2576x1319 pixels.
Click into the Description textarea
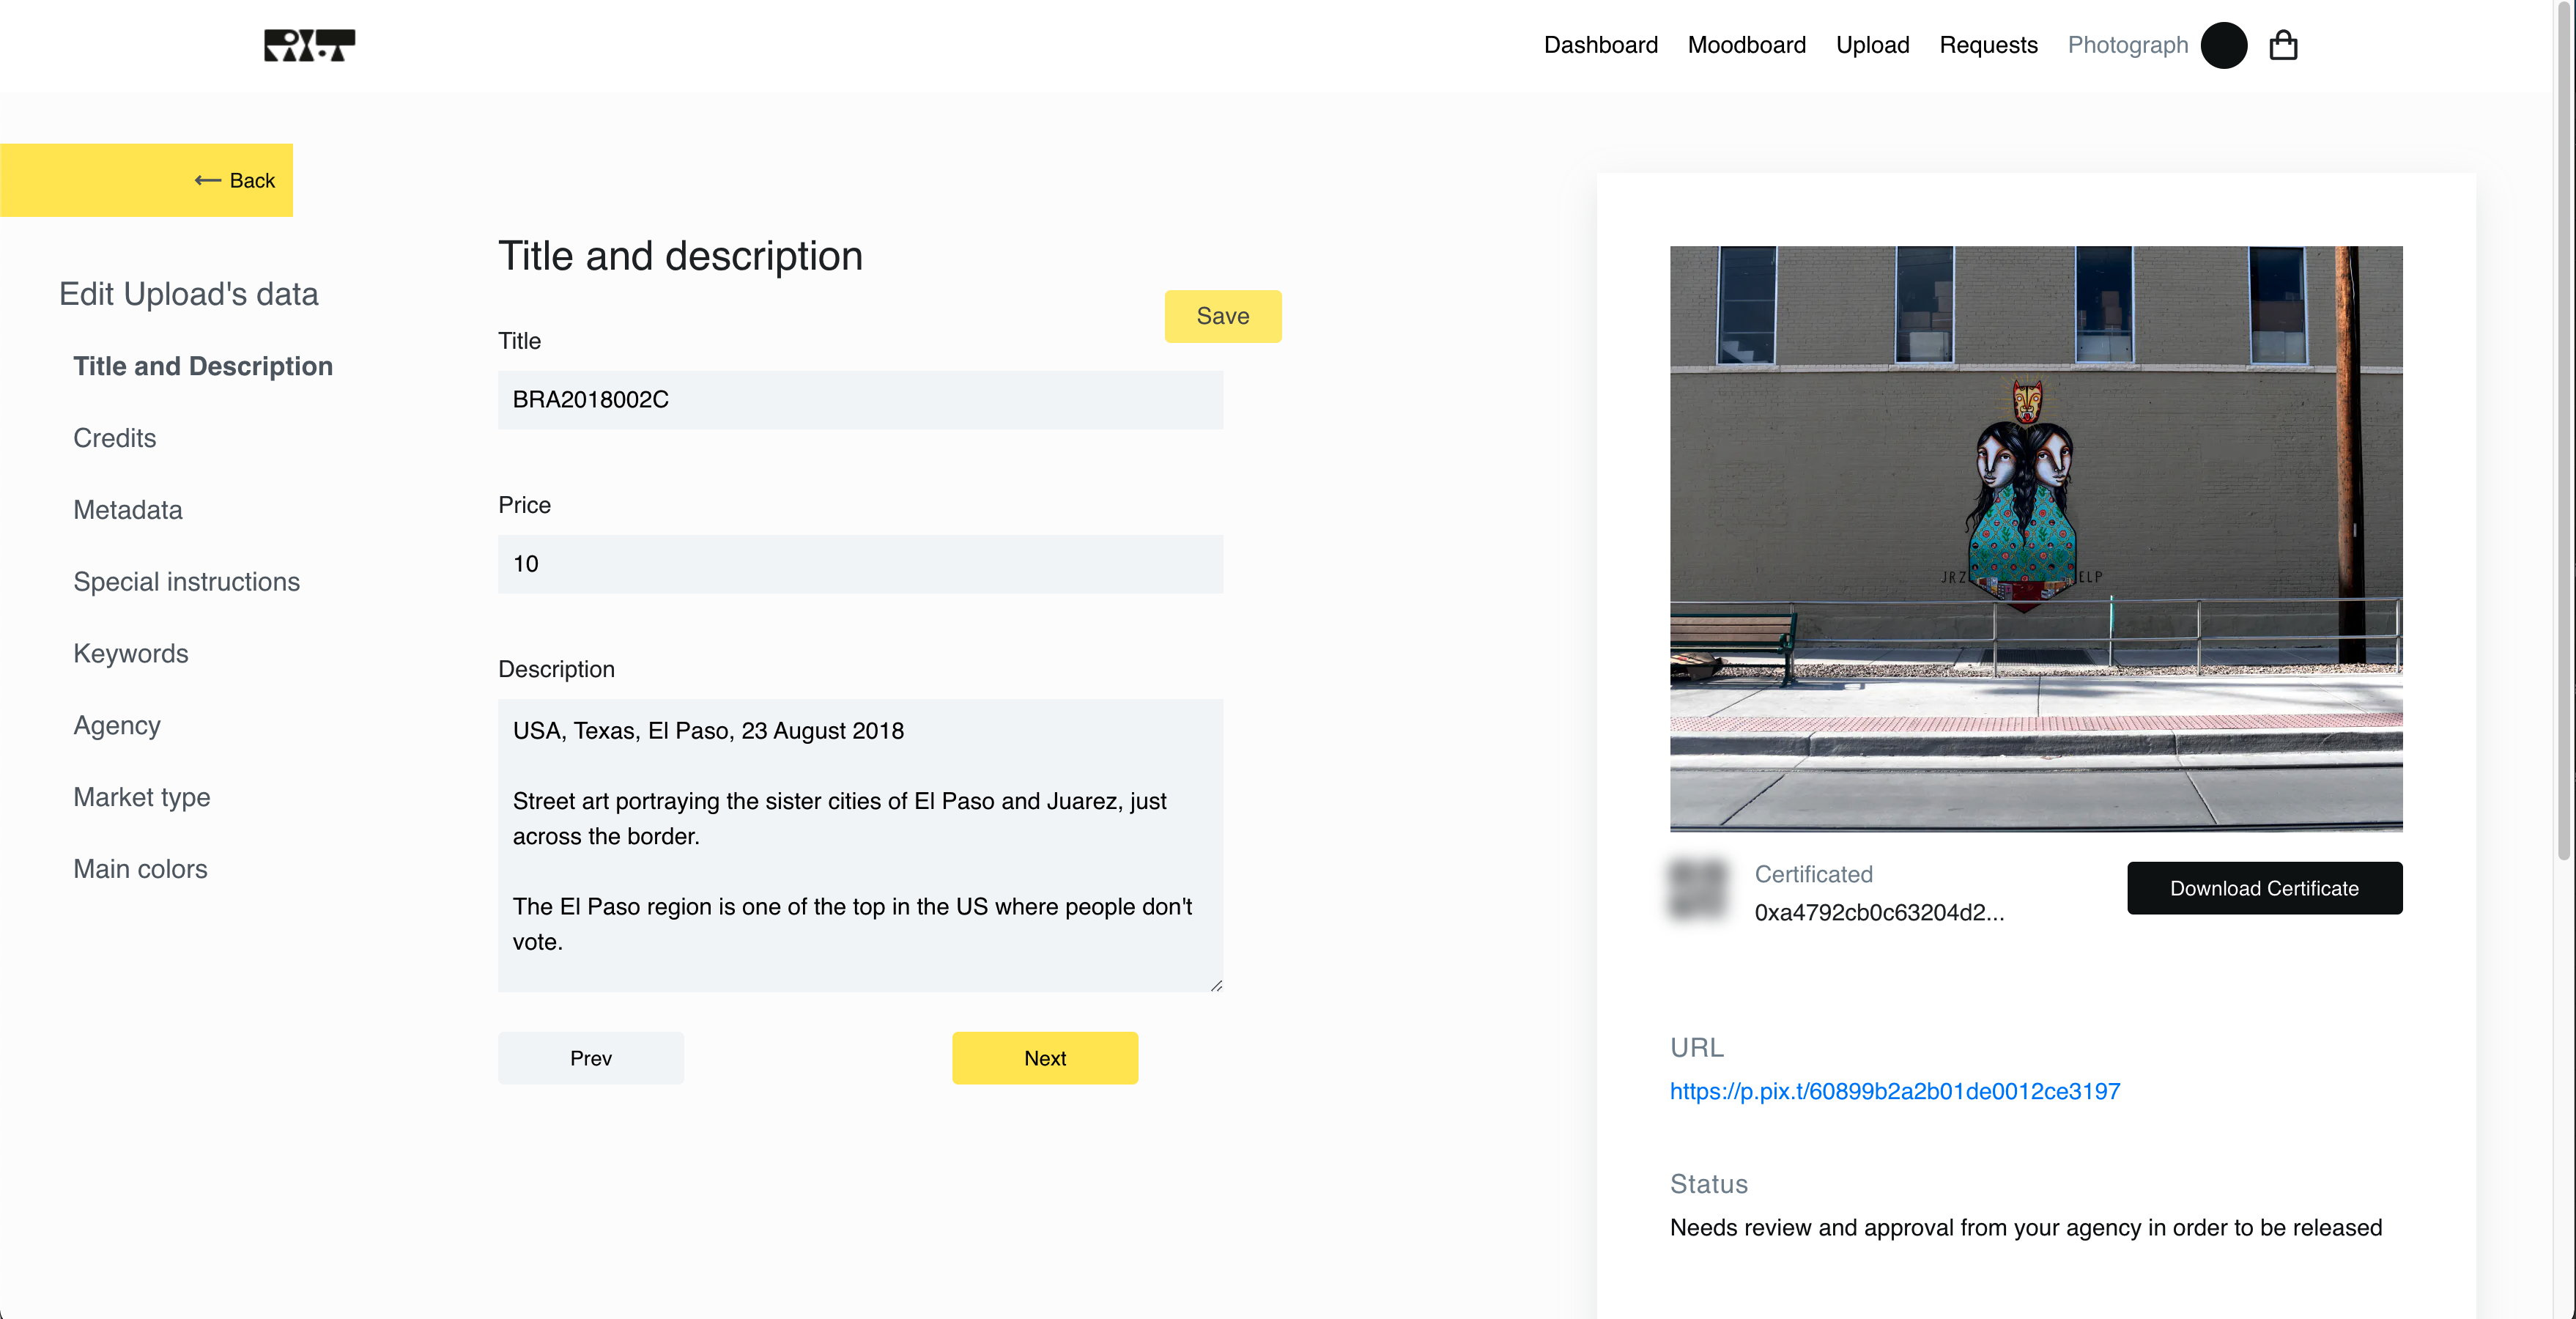click(860, 845)
